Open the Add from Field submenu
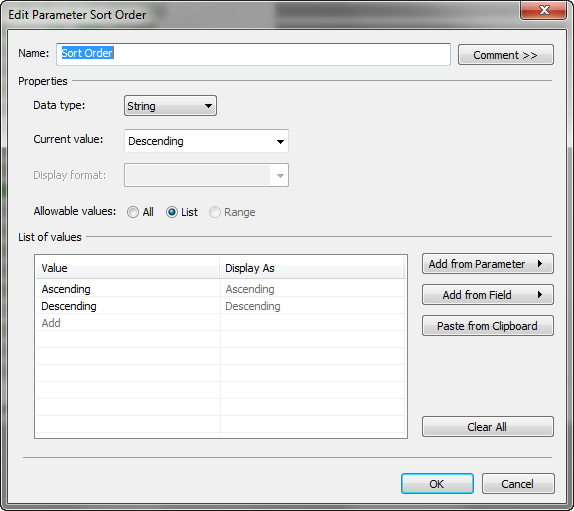 (488, 295)
